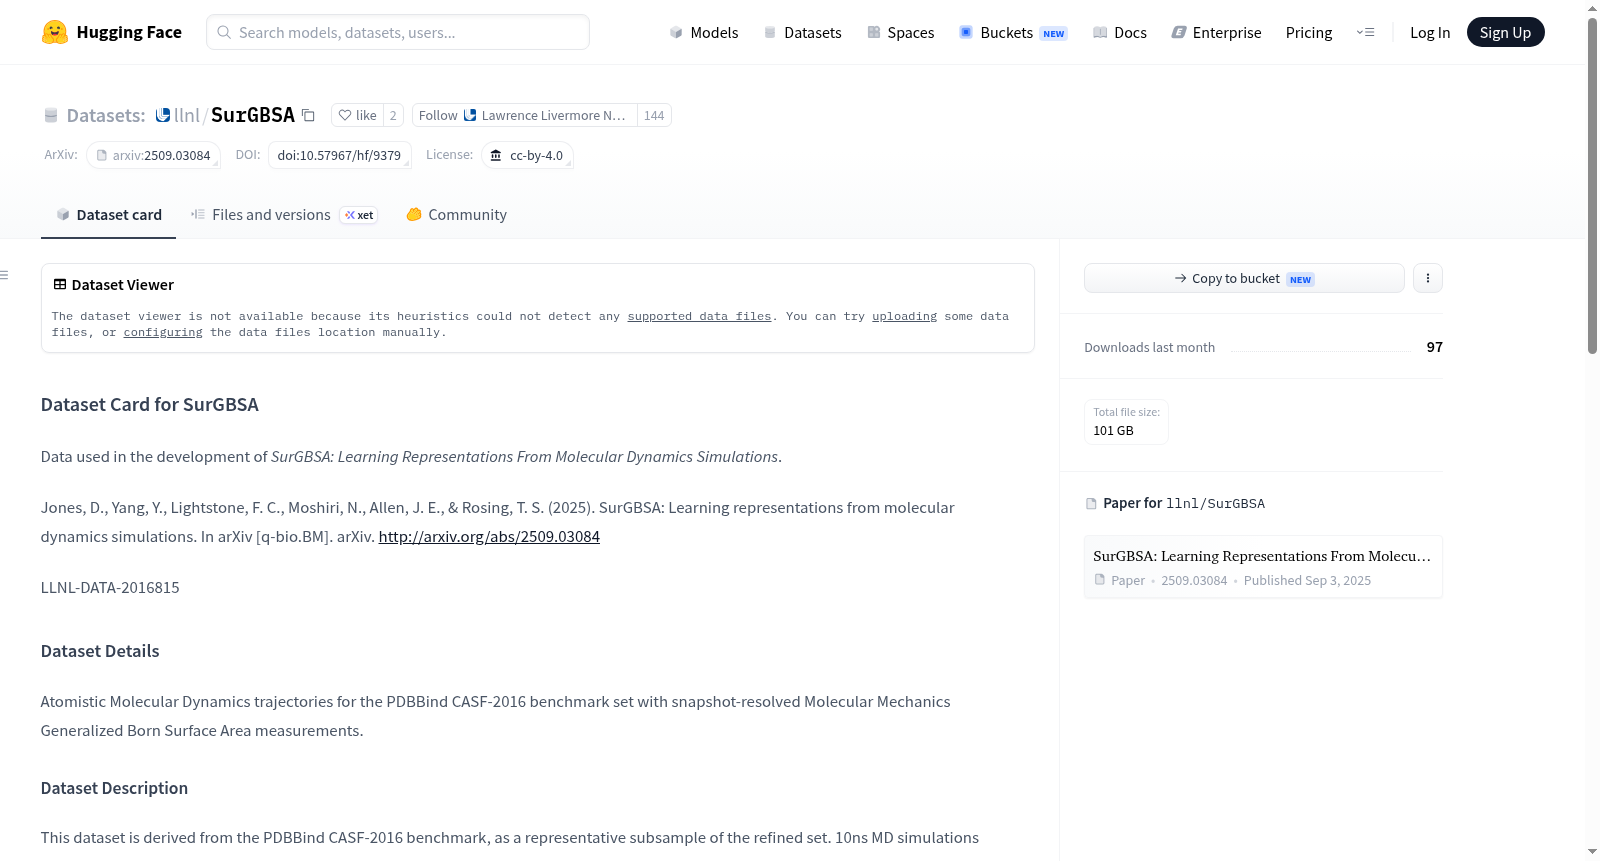Expand the more navigation options menu
Viewport: 1600px width, 861px height.
pyautogui.click(x=1365, y=33)
